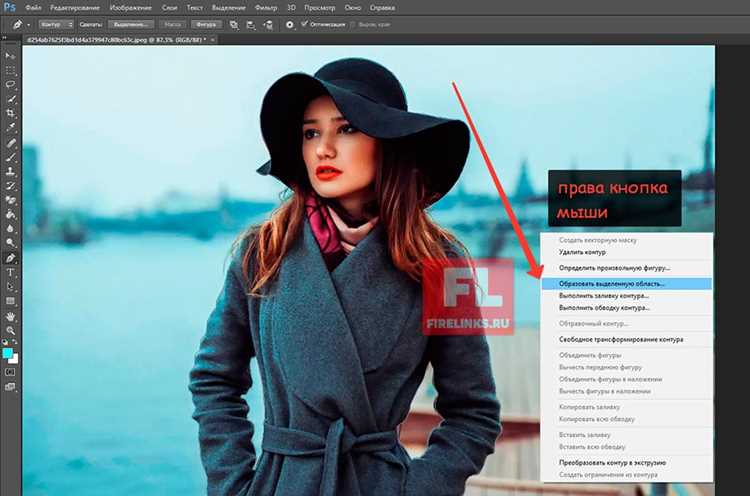Open path arrangement options
750x496 pixels.
268,24
